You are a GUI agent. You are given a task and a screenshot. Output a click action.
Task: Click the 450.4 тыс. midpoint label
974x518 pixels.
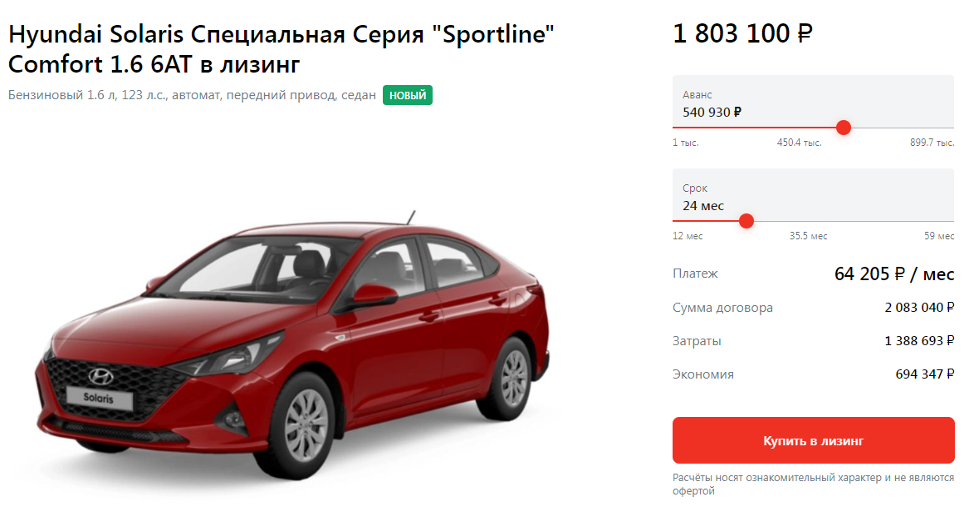[799, 143]
